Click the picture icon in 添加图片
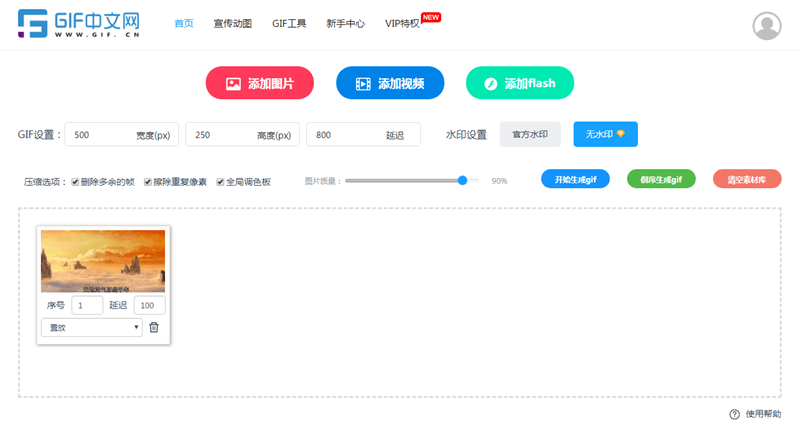 [x=232, y=84]
